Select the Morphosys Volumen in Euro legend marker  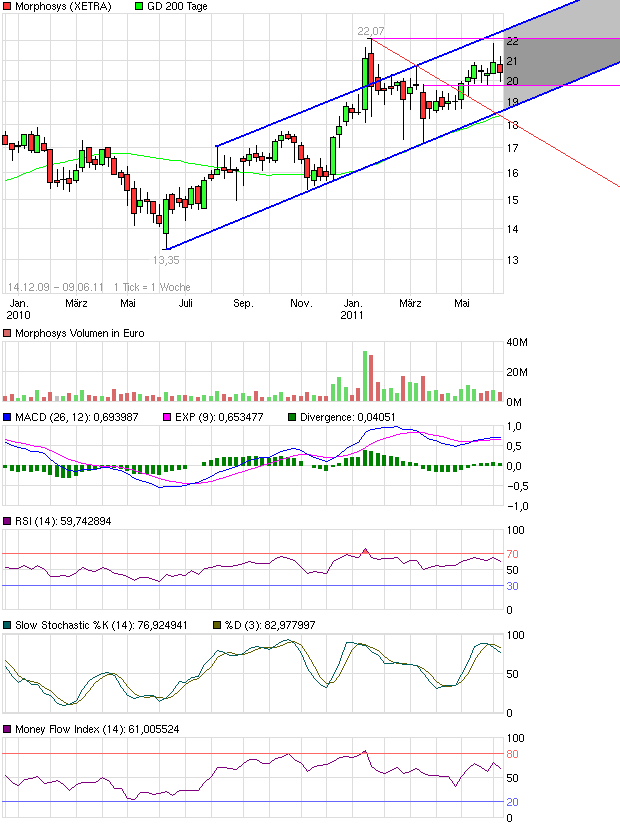point(7,333)
